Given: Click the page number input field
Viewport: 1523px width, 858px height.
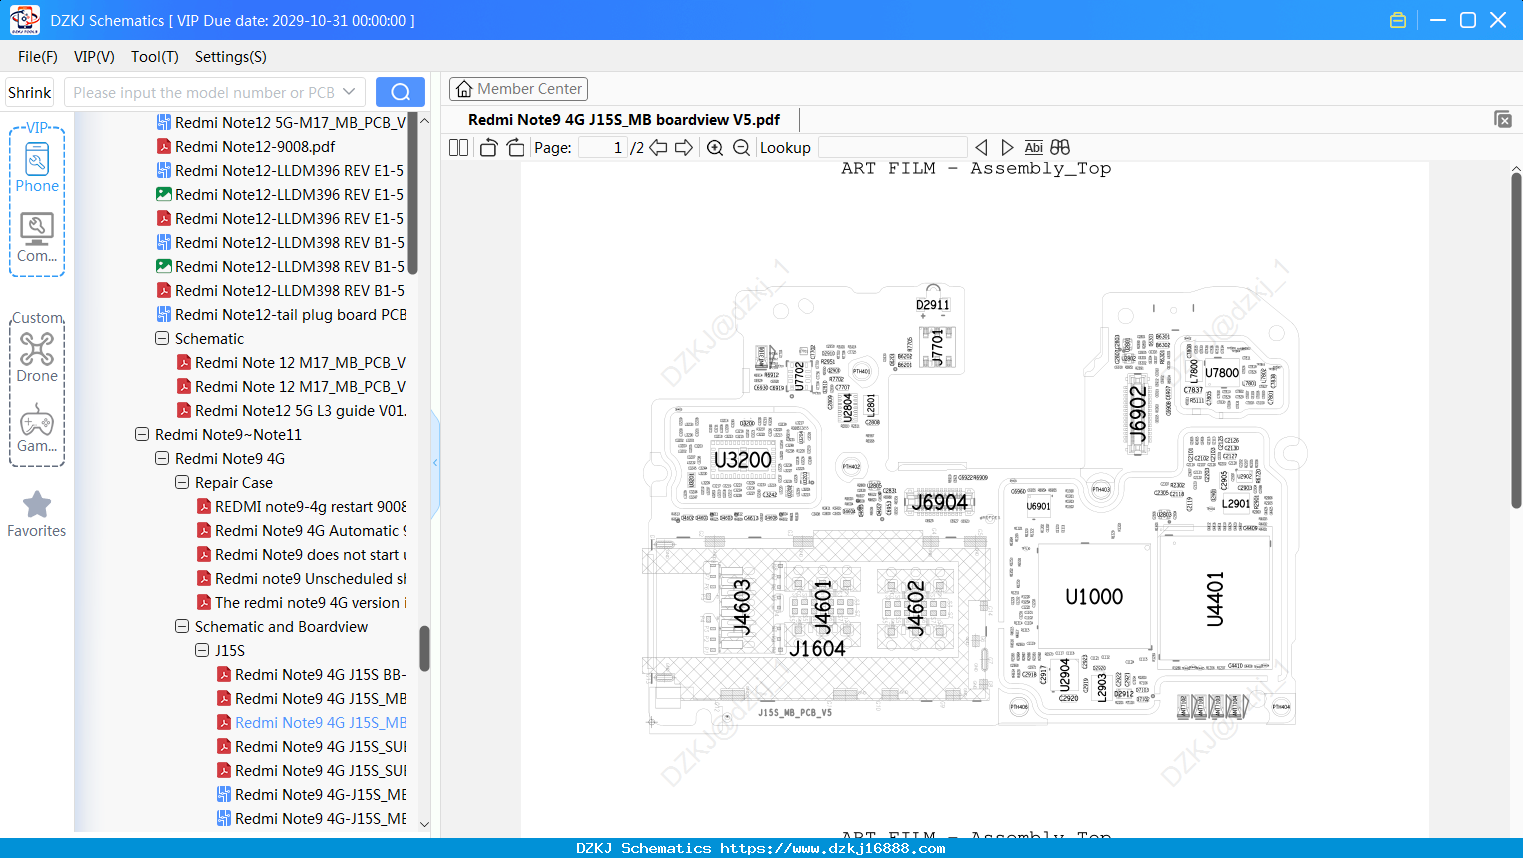Looking at the screenshot, I should (602, 148).
